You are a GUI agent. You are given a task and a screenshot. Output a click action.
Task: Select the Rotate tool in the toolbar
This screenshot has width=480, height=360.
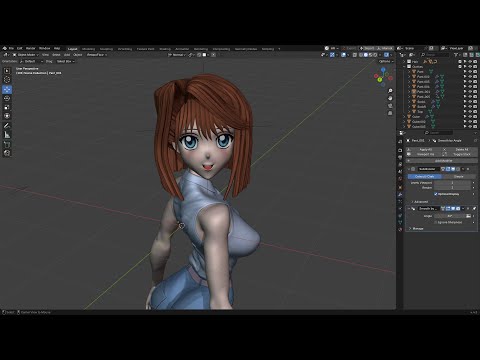pyautogui.click(x=7, y=98)
